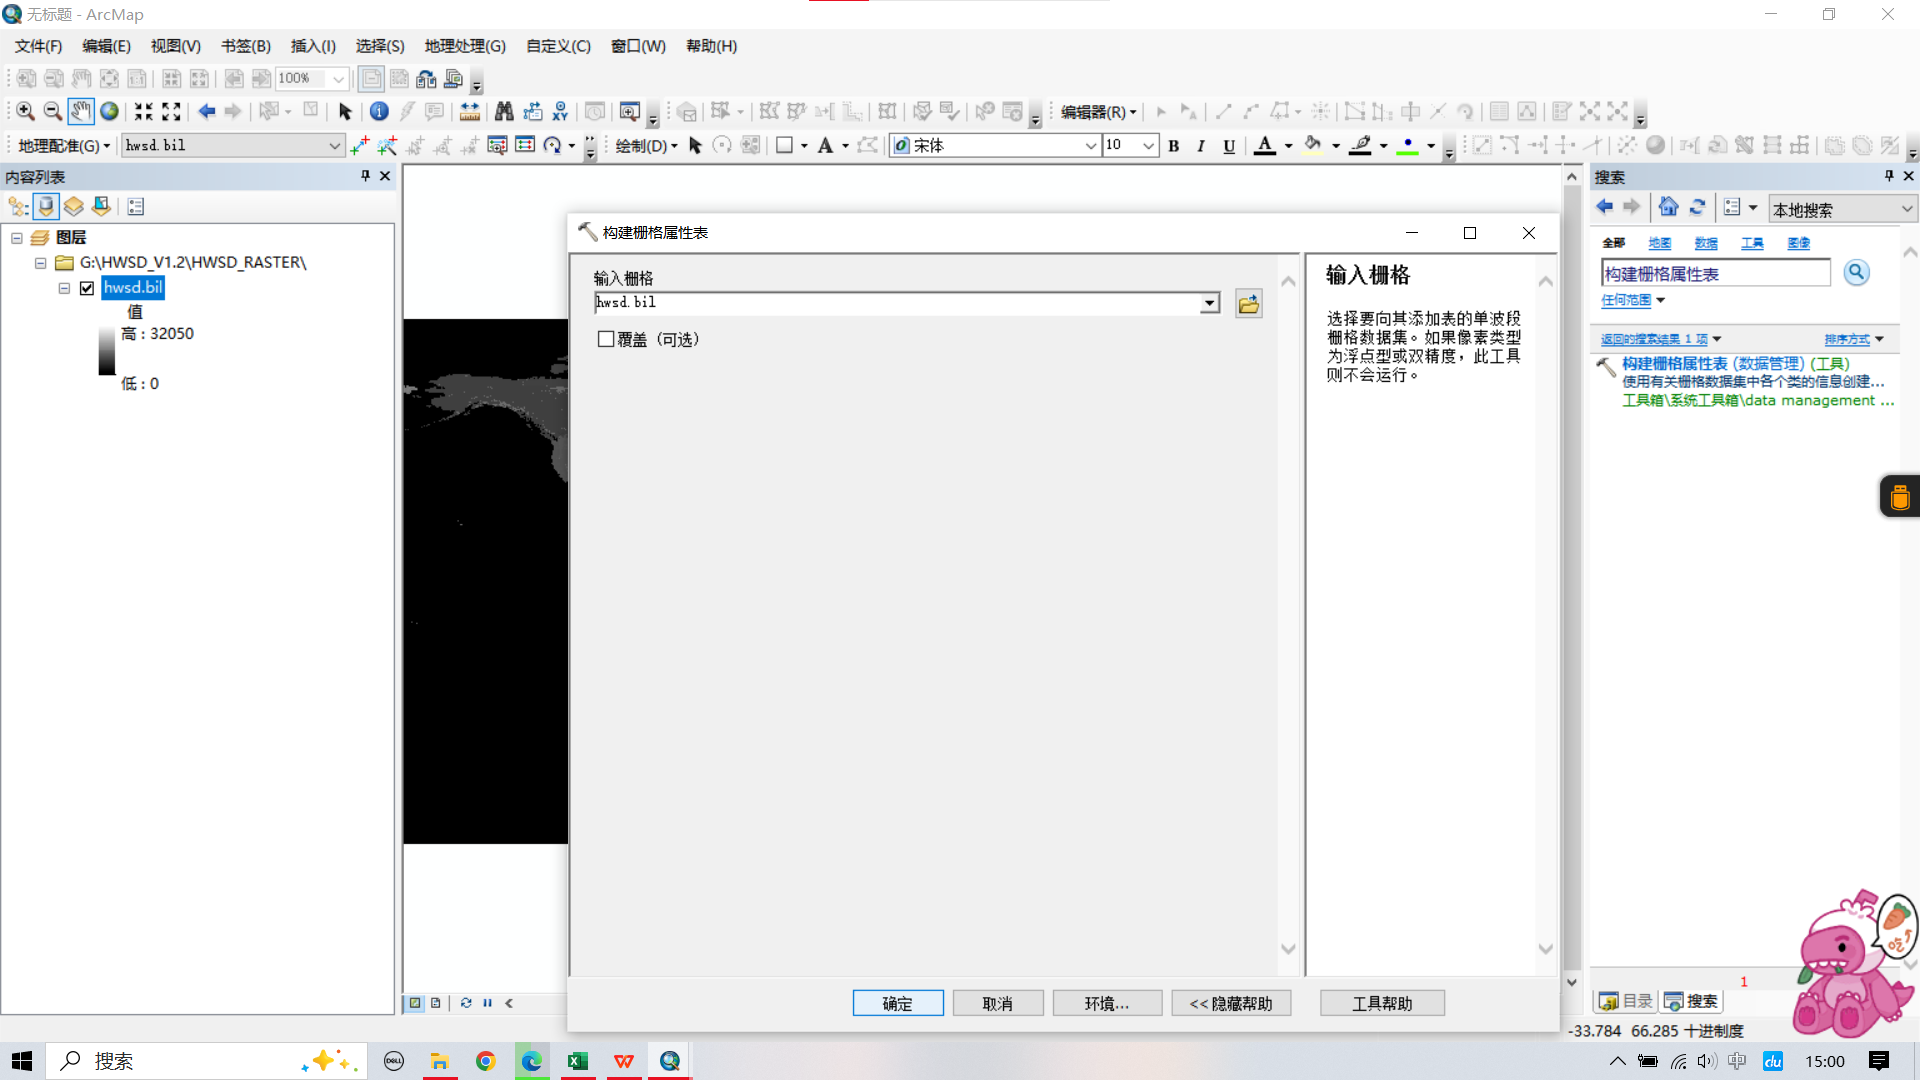Collapse the 图层 tree node
The height and width of the screenshot is (1080, 1920).
coord(17,238)
